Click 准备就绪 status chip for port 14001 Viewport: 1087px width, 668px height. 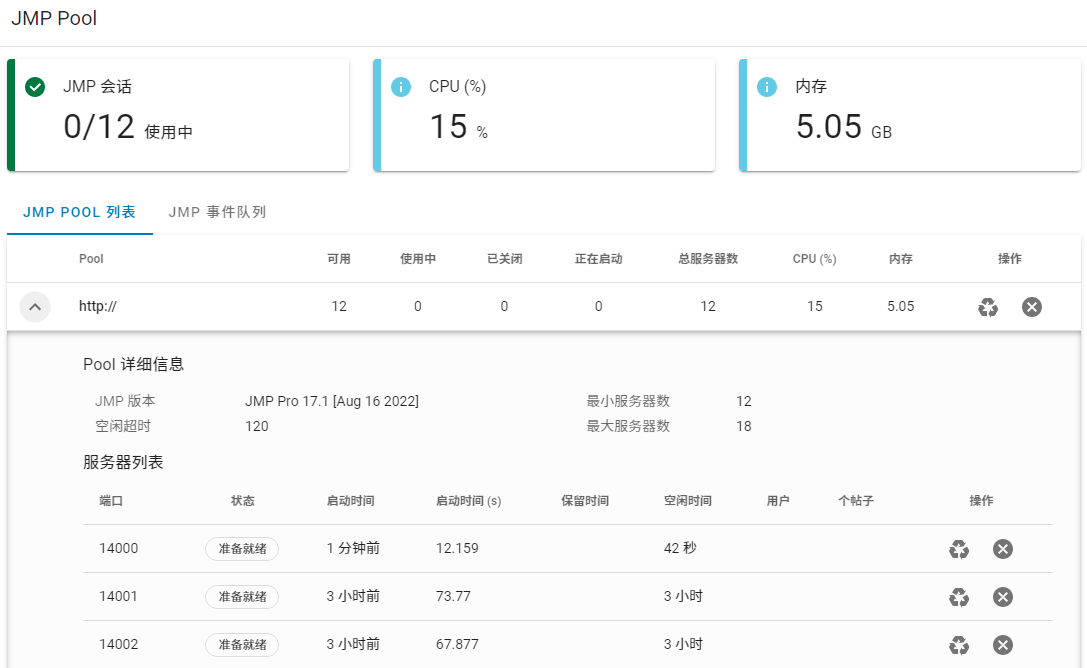[242, 597]
